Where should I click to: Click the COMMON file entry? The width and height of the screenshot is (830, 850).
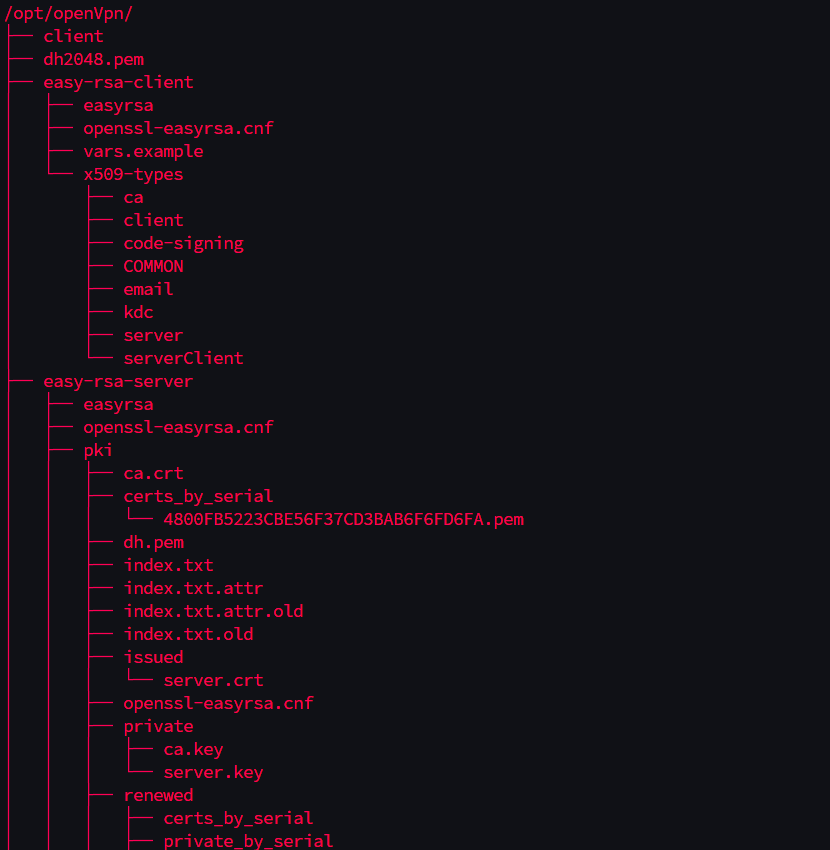pos(153,266)
